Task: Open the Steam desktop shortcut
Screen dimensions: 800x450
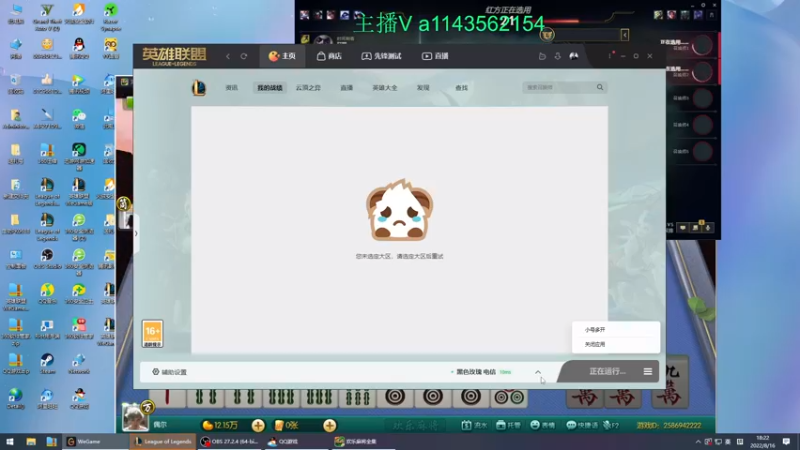Action: (x=47, y=363)
